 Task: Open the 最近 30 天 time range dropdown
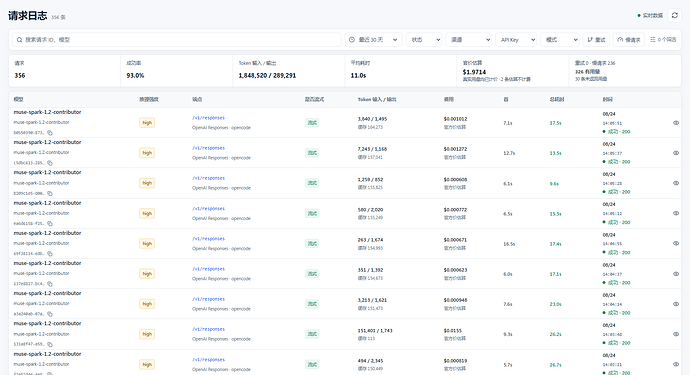coord(373,40)
